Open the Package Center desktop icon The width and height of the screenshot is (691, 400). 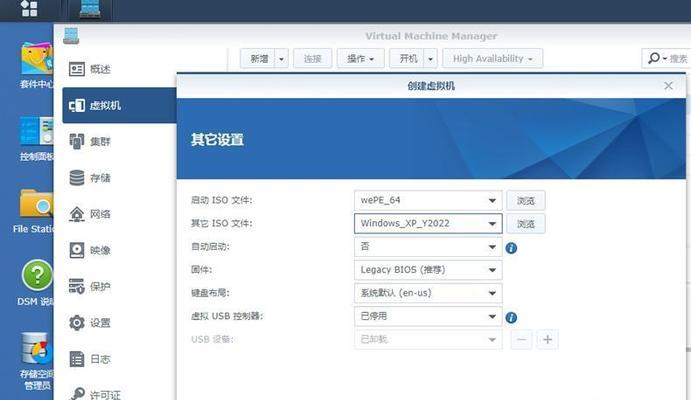pyautogui.click(x=37, y=59)
